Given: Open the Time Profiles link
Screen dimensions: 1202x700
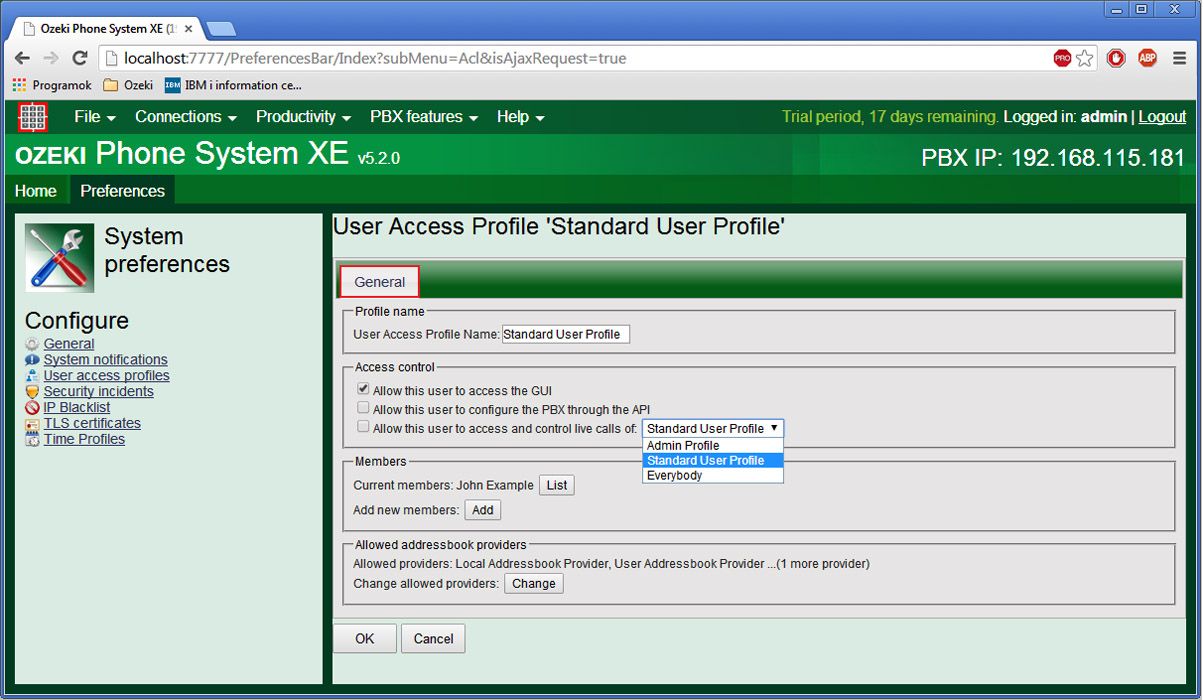Looking at the screenshot, I should coord(85,440).
